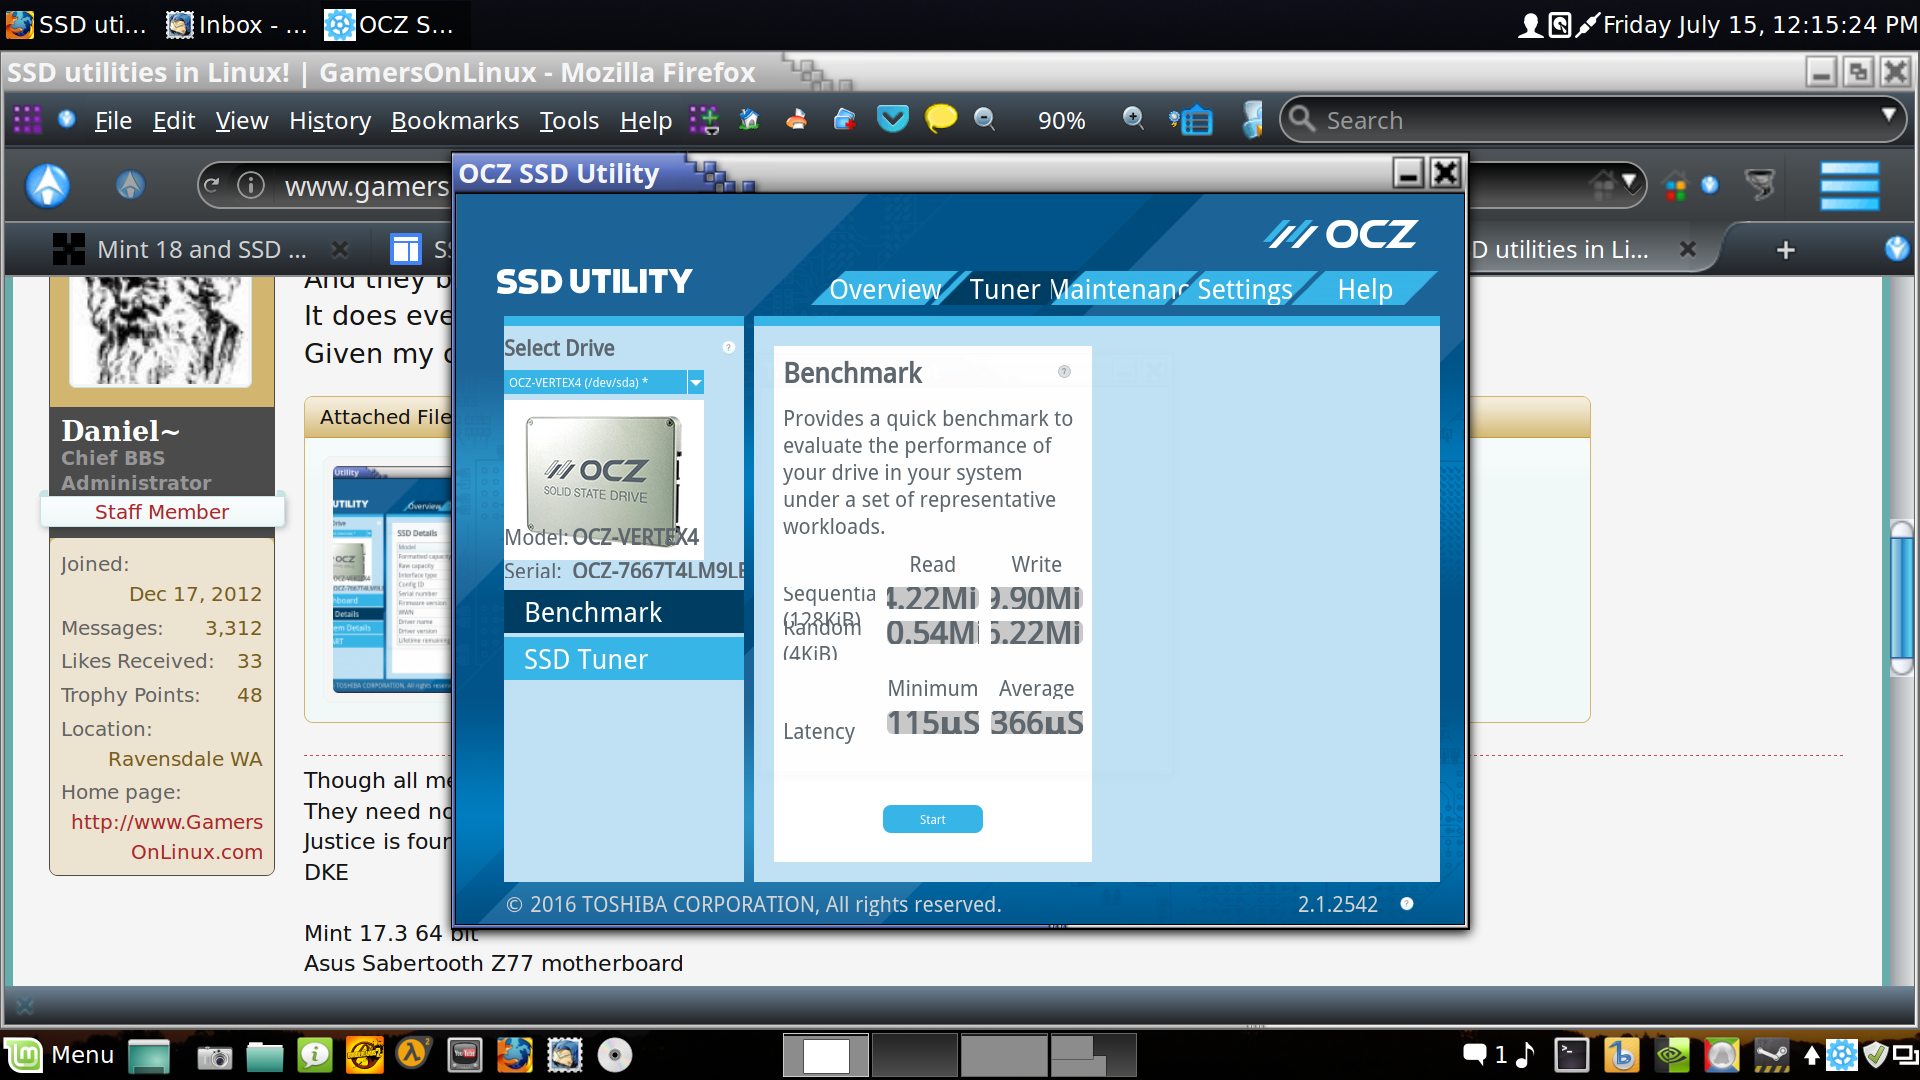Switch to Mint 18 and SSD browser tab
1920x1080 pixels.
click(x=200, y=249)
